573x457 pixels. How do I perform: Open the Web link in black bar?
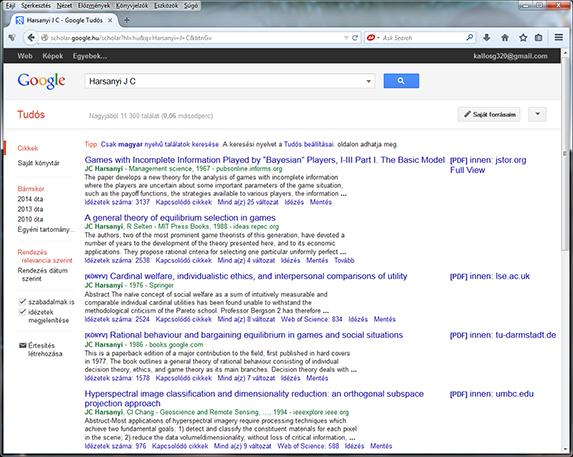coord(25,56)
